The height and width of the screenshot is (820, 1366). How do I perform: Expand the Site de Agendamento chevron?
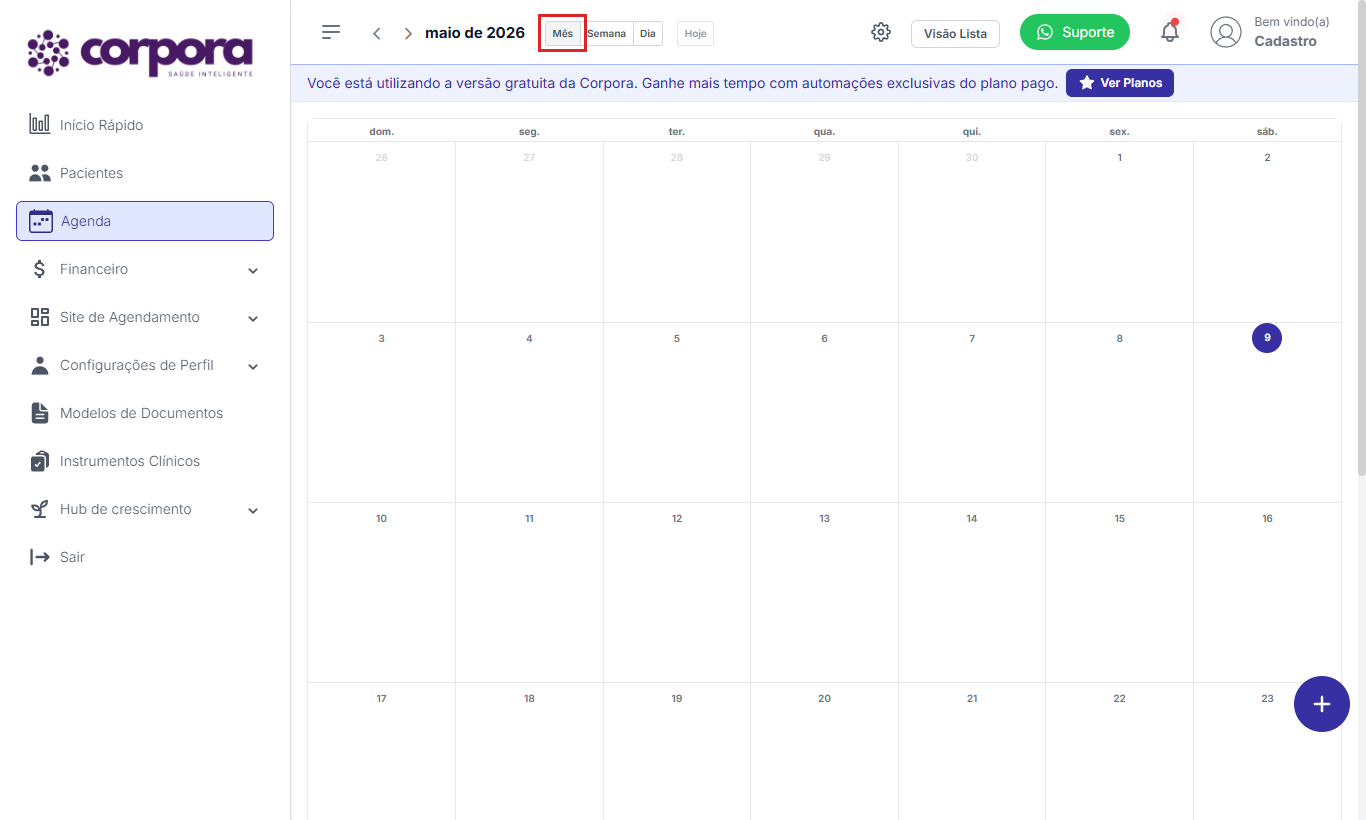tap(253, 318)
